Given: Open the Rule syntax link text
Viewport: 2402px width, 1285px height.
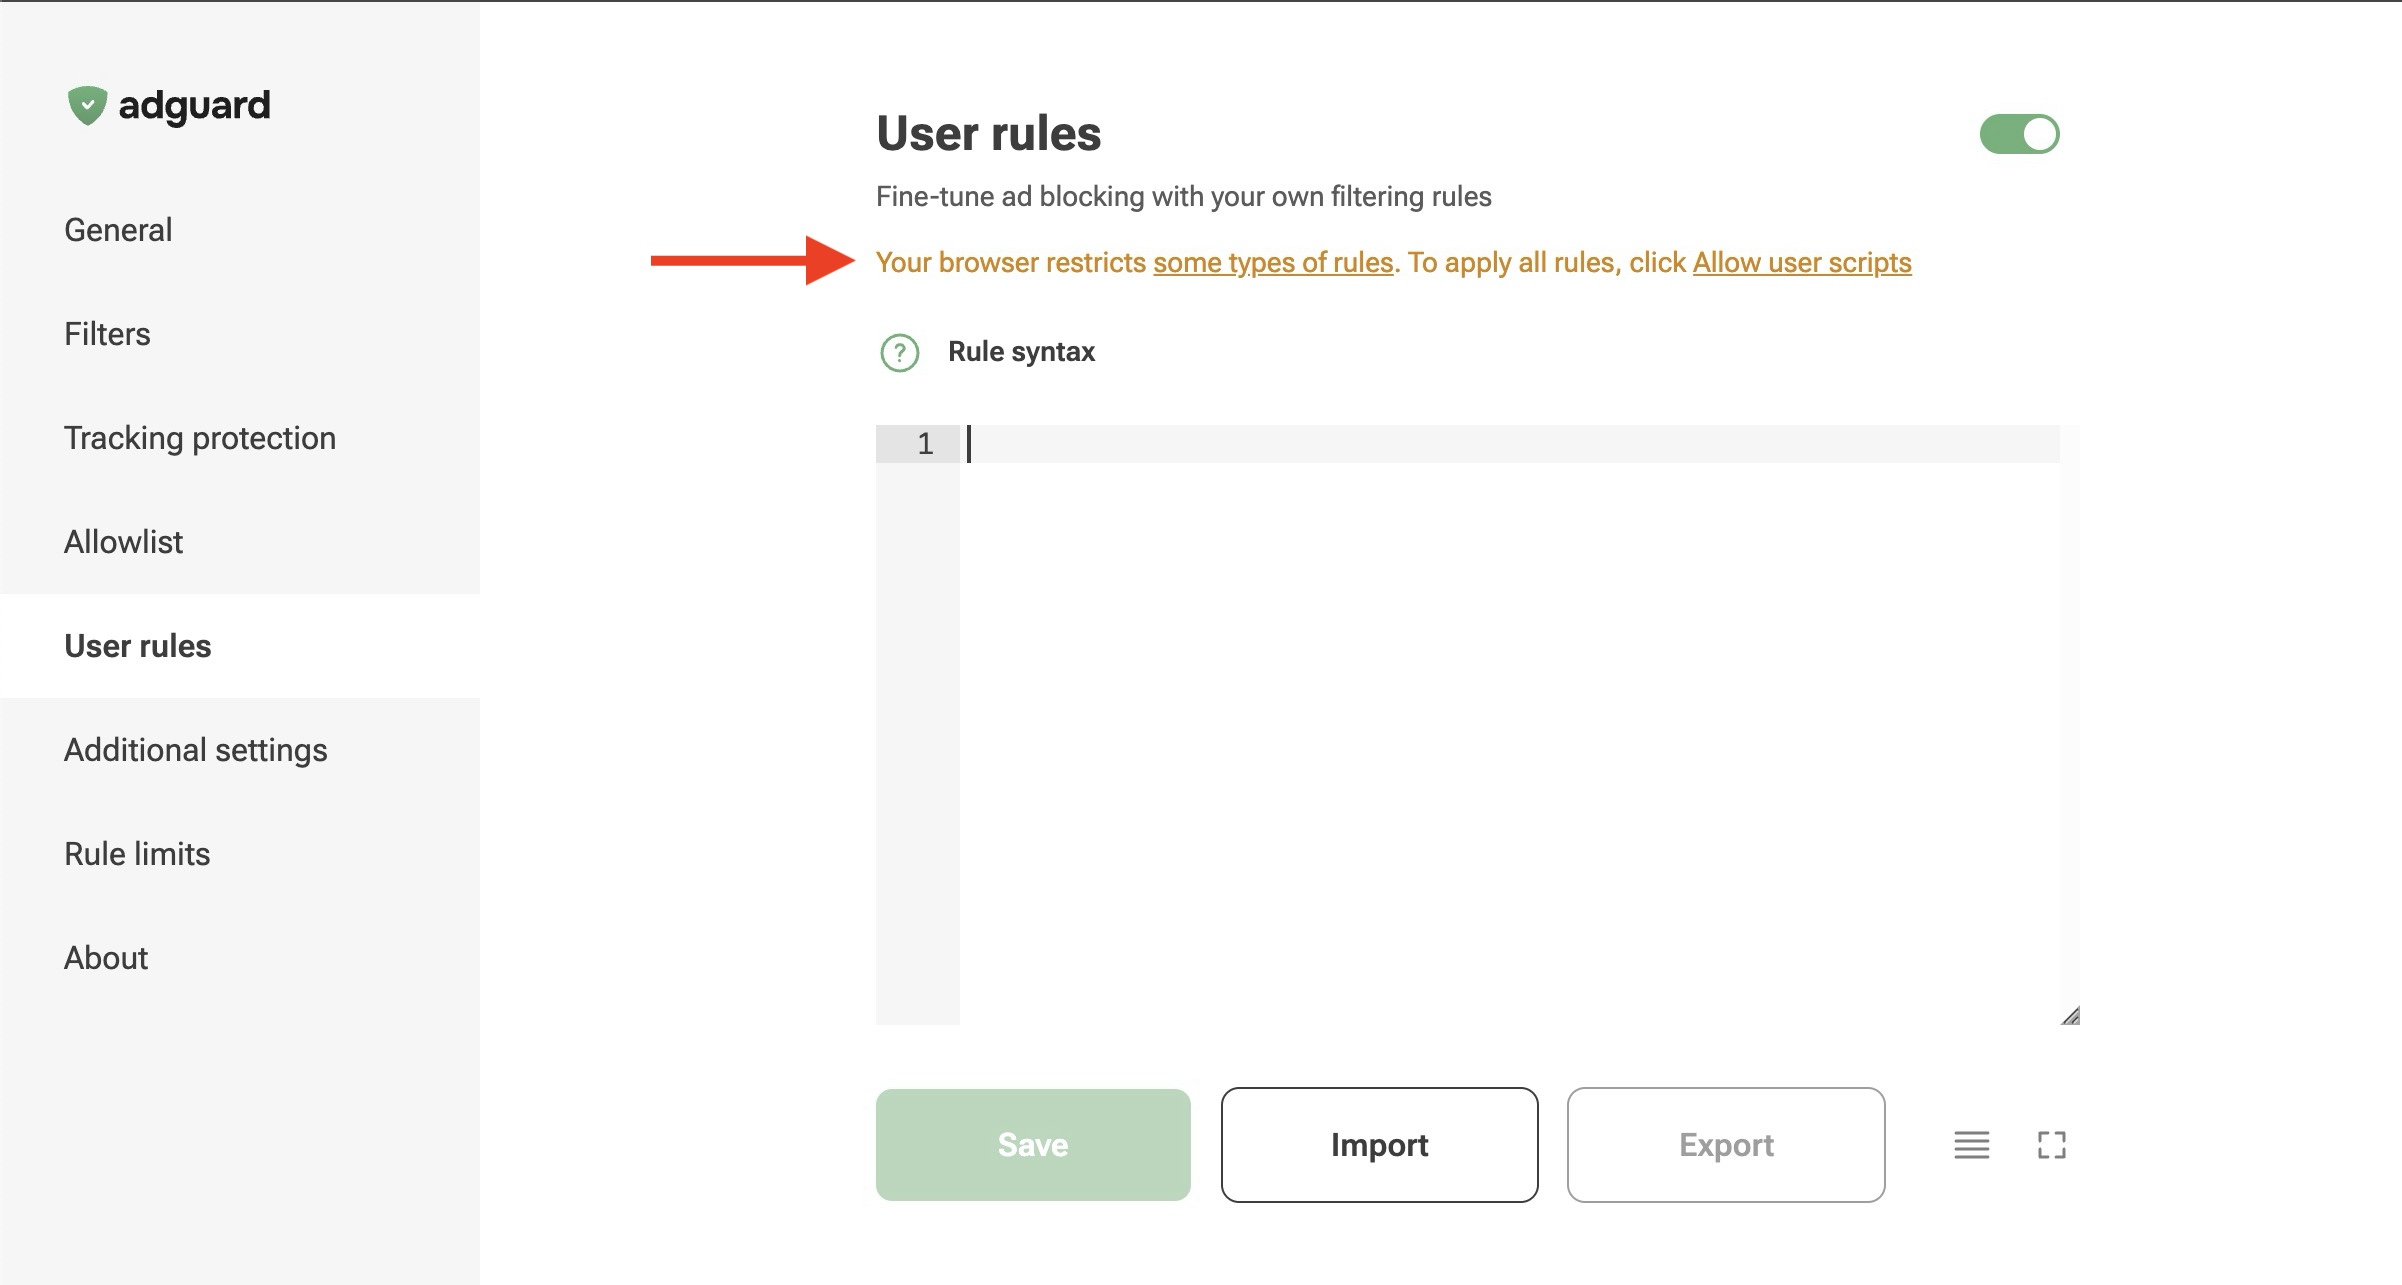Looking at the screenshot, I should click(x=1021, y=352).
